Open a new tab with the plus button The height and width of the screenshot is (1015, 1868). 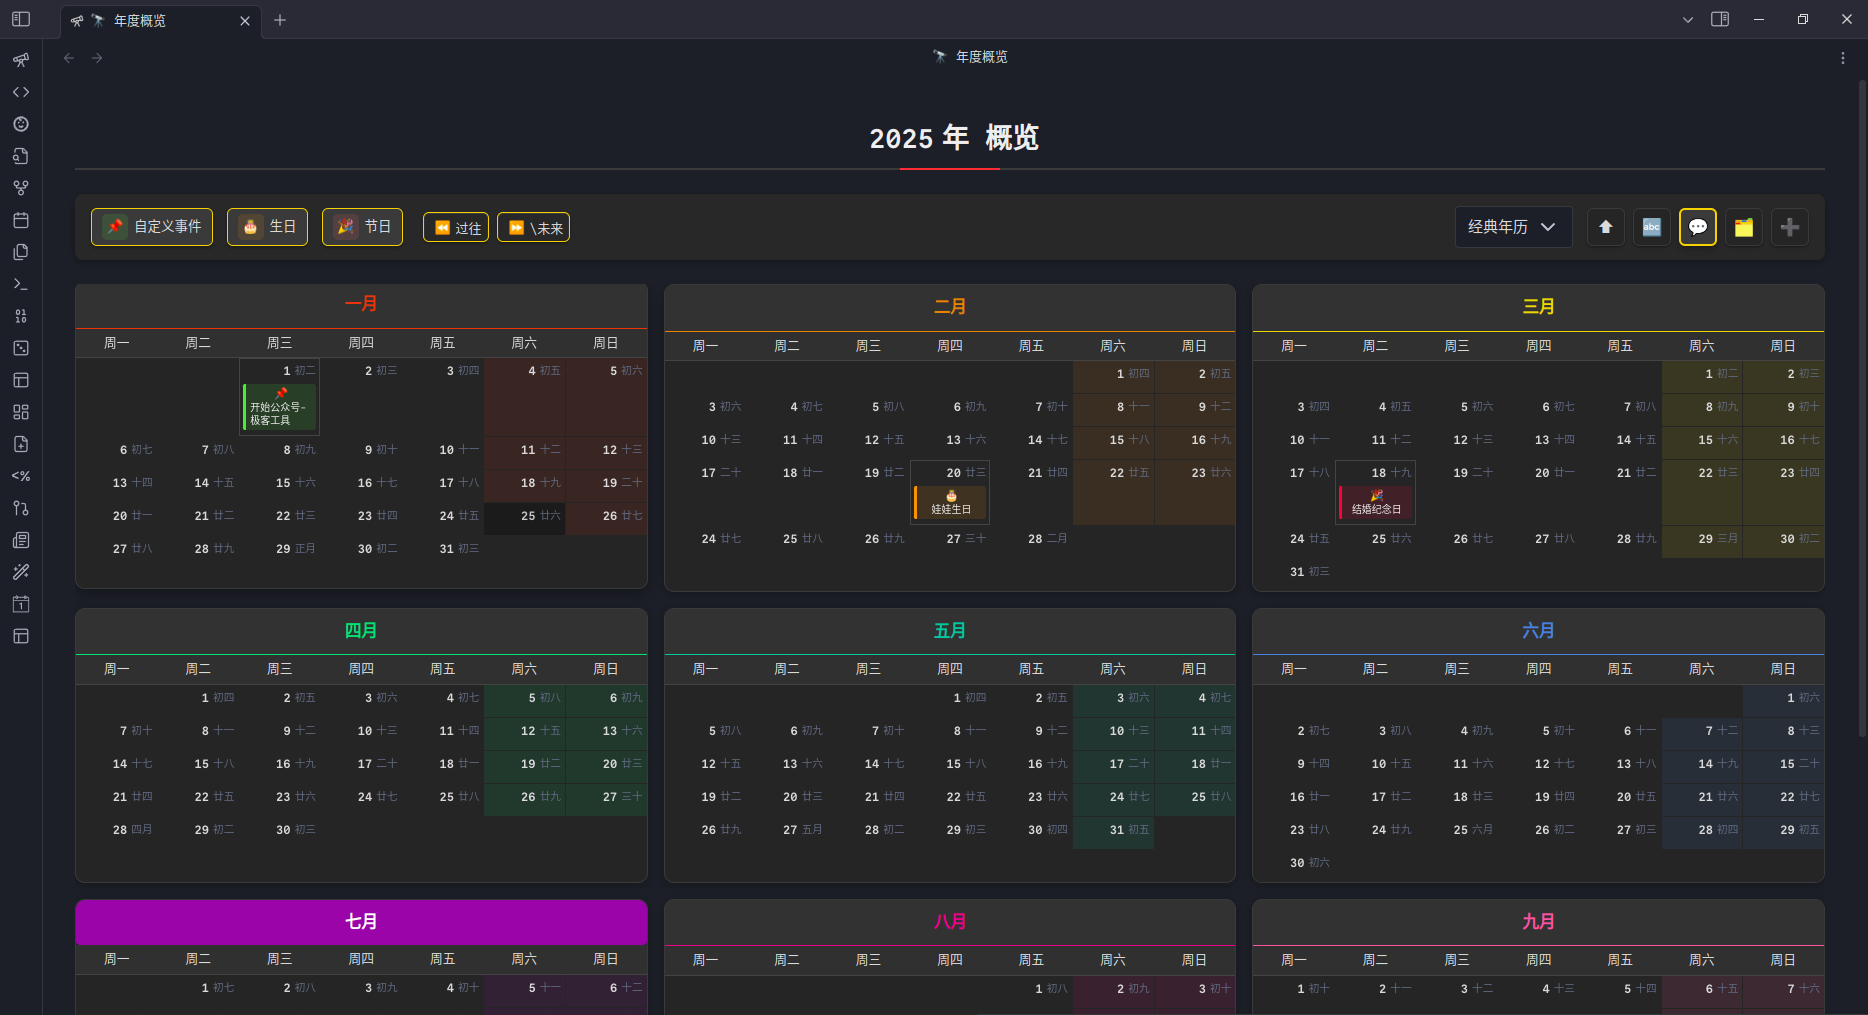pos(280,20)
